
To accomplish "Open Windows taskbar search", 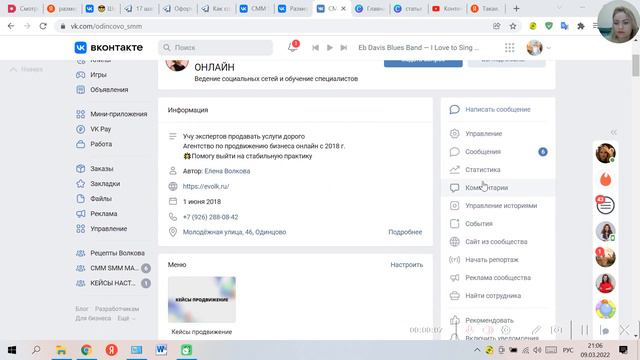I will (36, 350).
